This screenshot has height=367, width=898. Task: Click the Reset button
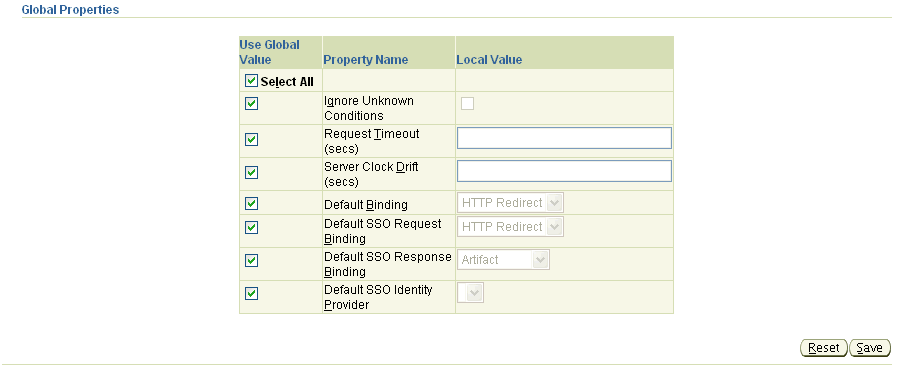coord(824,348)
